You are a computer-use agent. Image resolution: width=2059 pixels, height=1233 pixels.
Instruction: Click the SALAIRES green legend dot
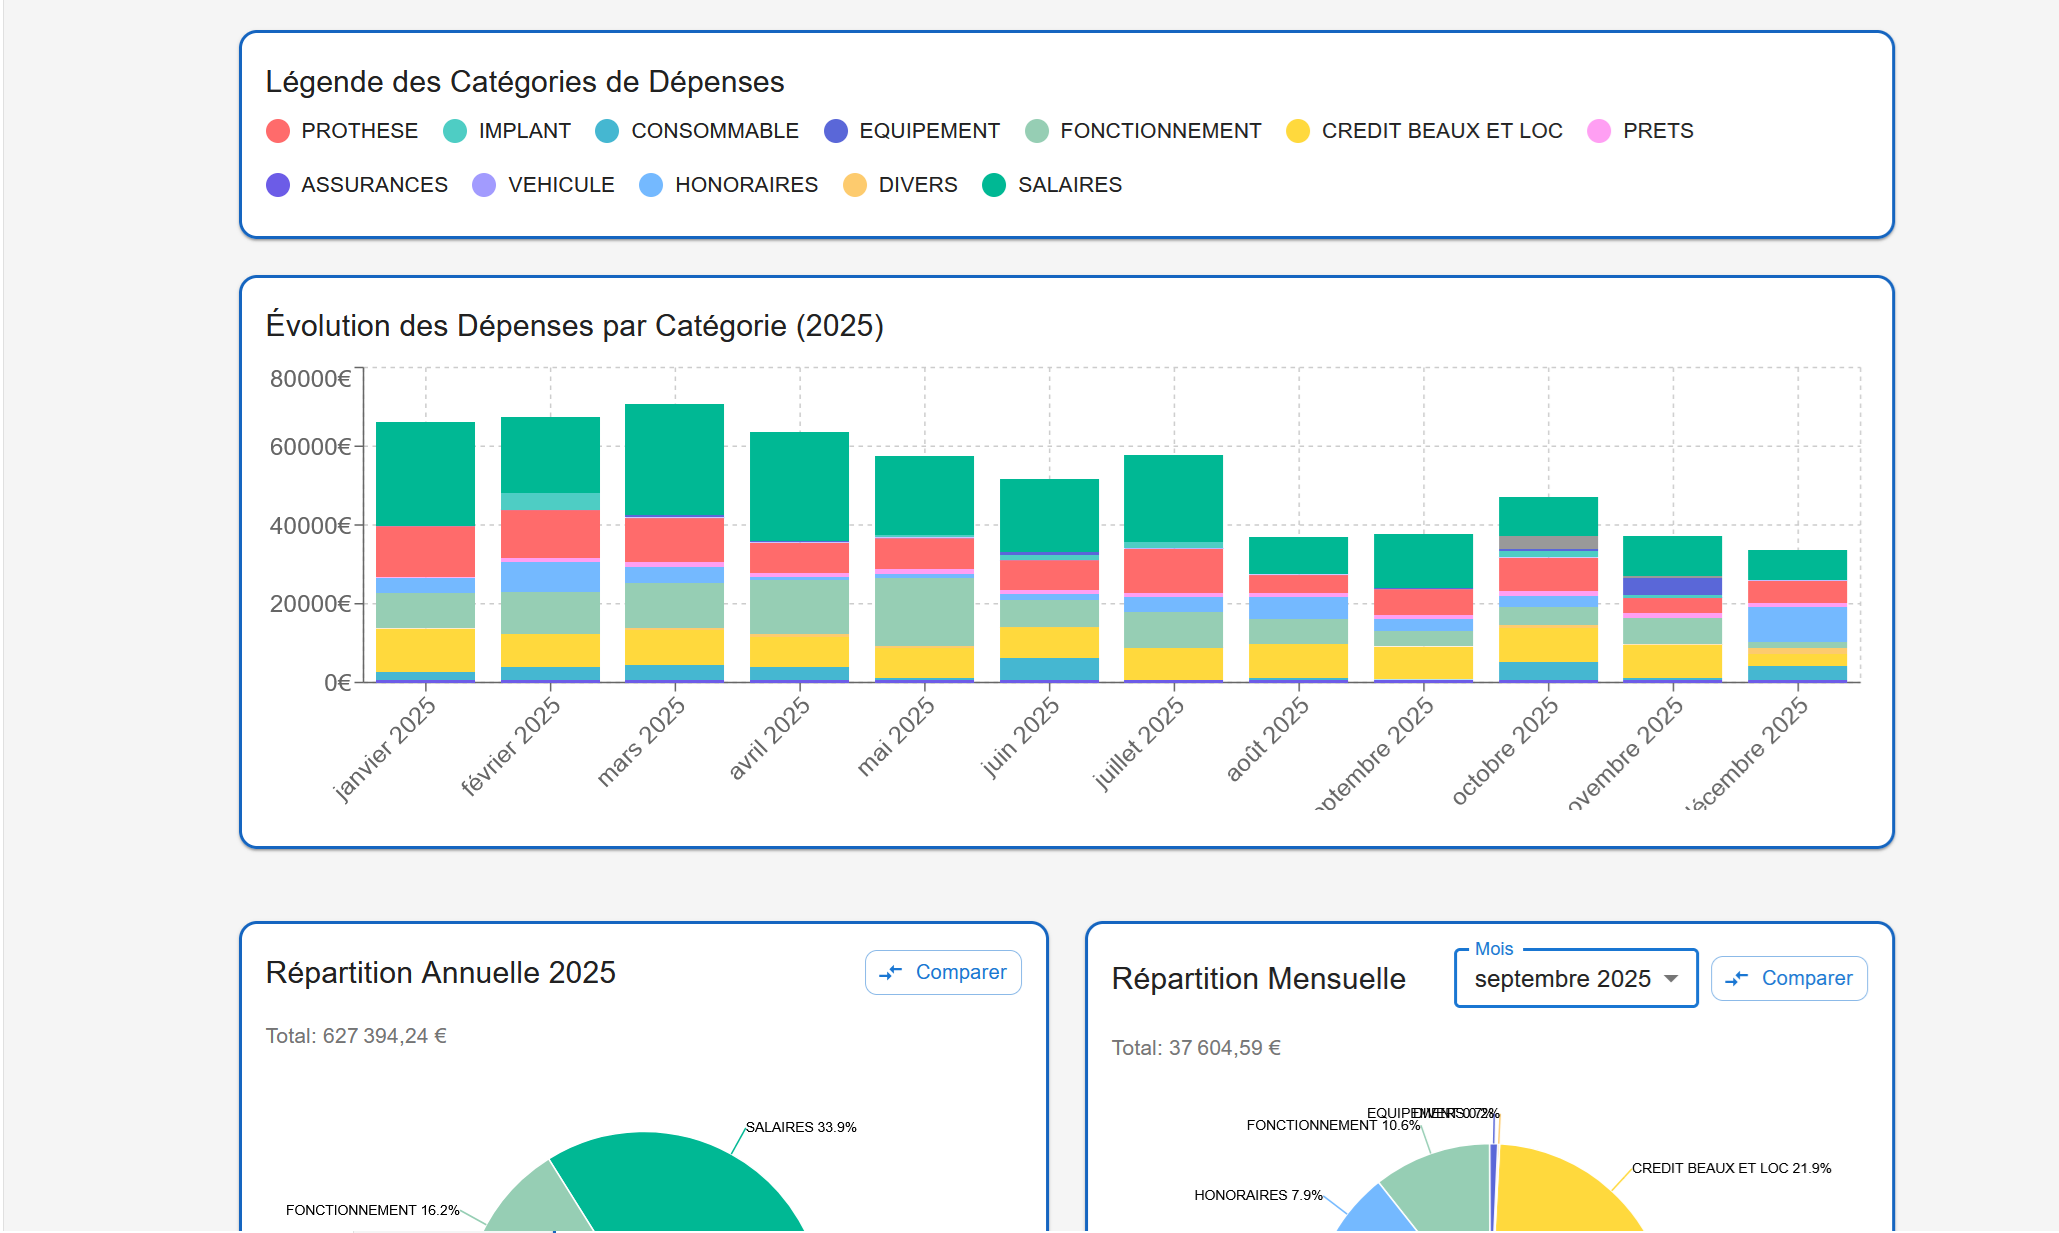point(994,185)
